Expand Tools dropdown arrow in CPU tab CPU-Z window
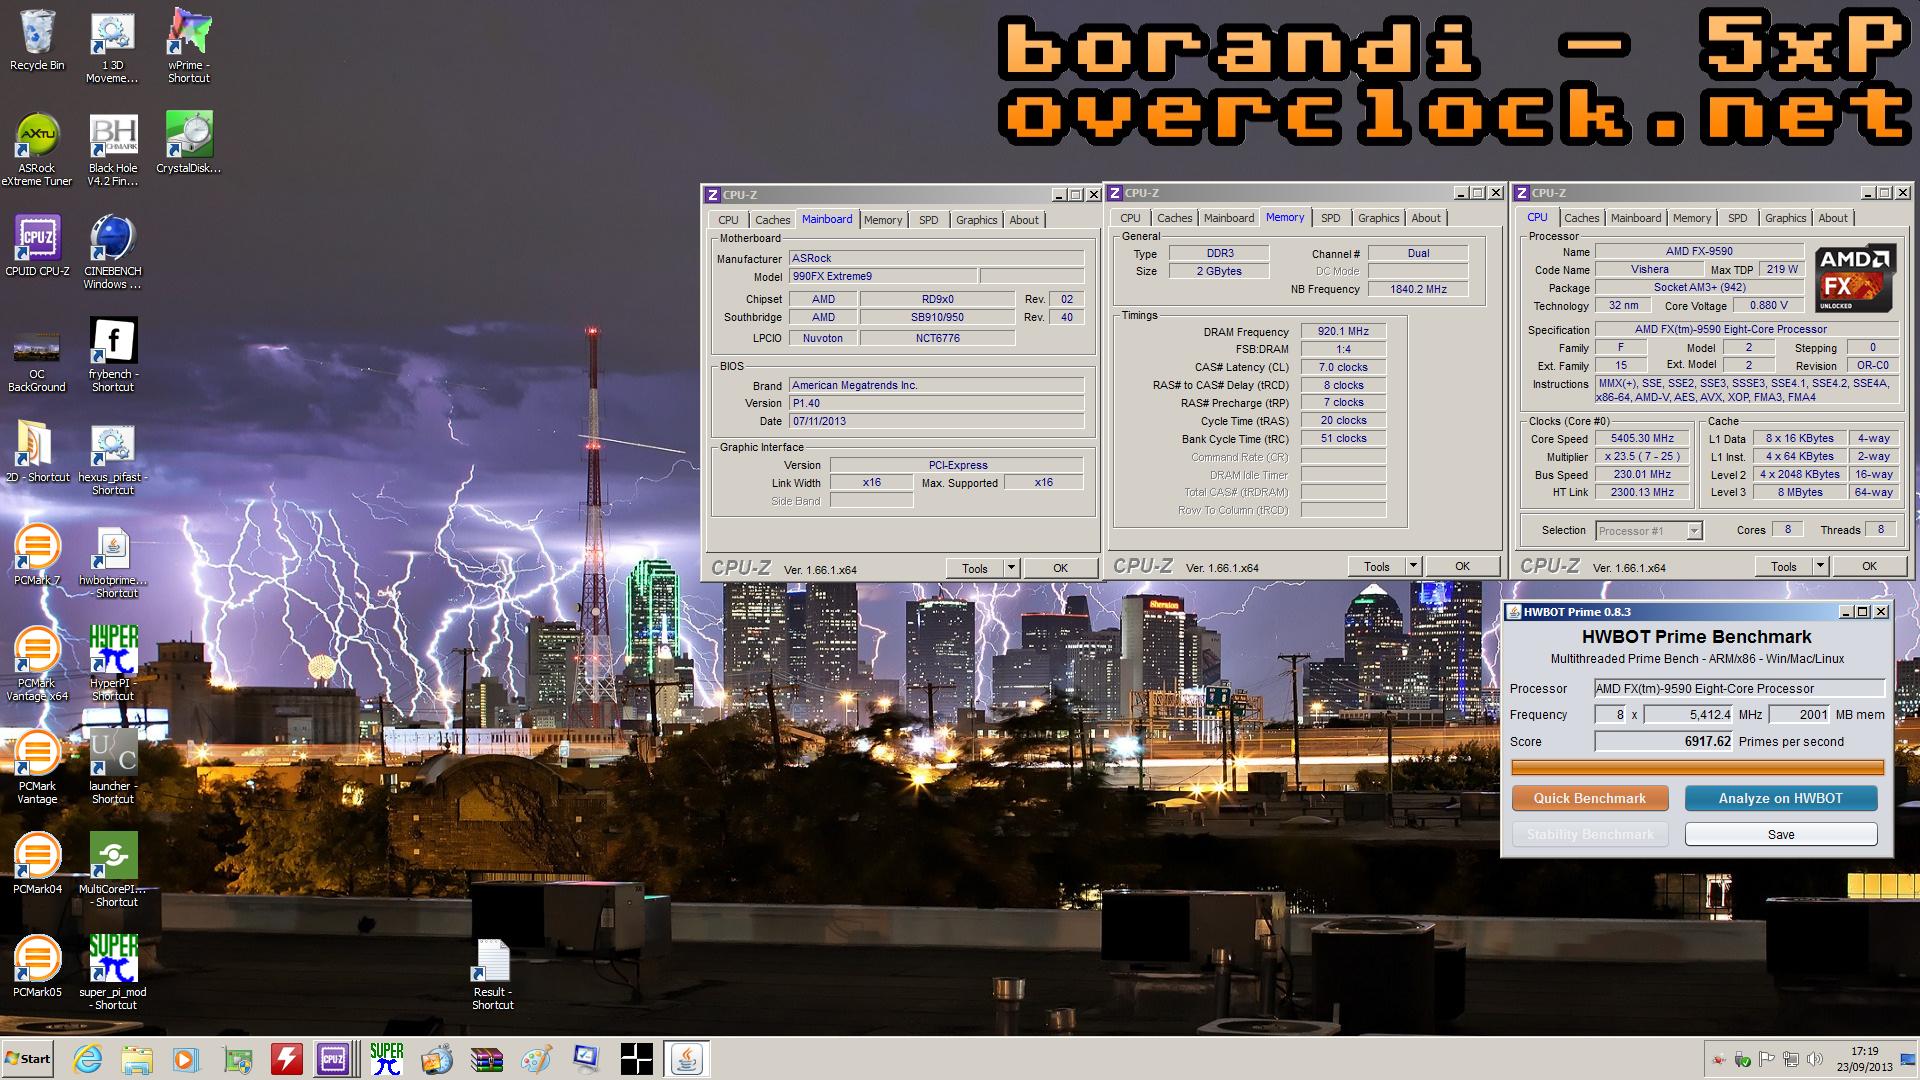The width and height of the screenshot is (1920, 1080). tap(1820, 566)
